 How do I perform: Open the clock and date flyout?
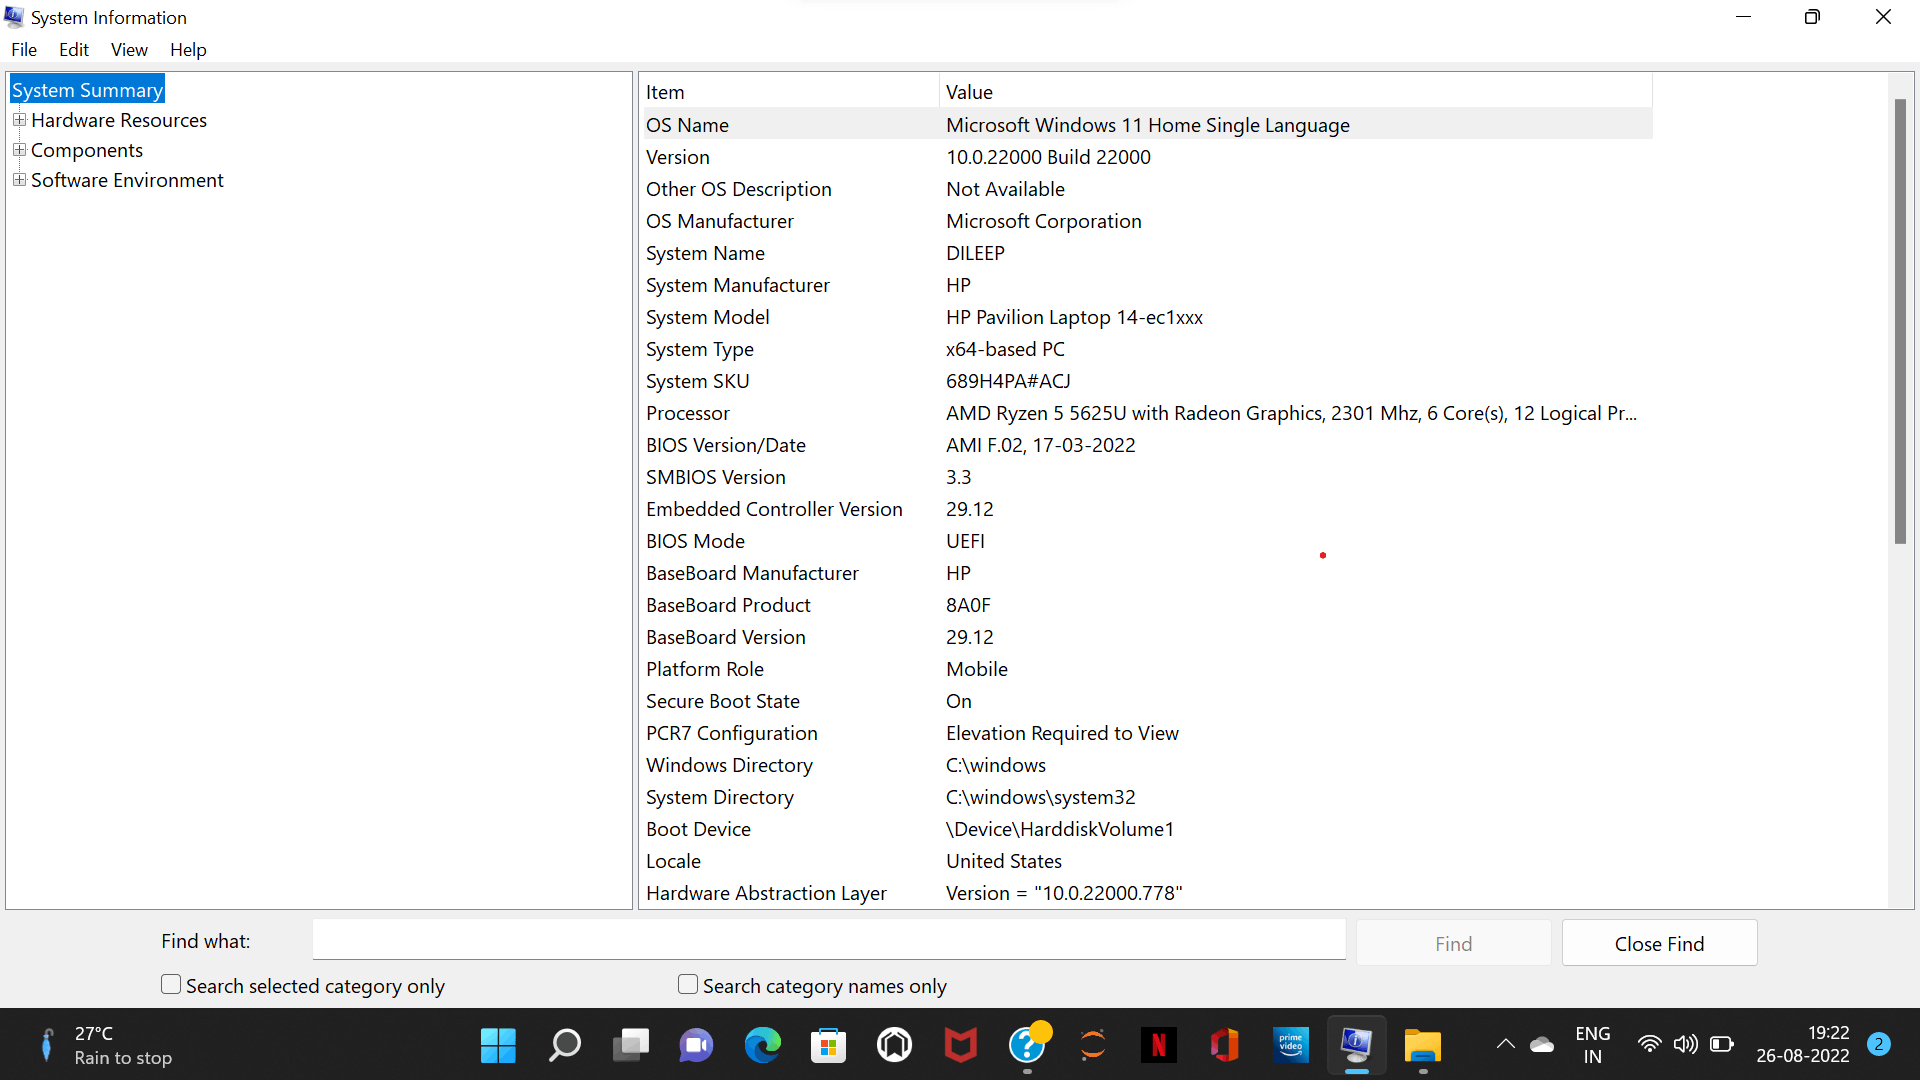coord(1803,1045)
